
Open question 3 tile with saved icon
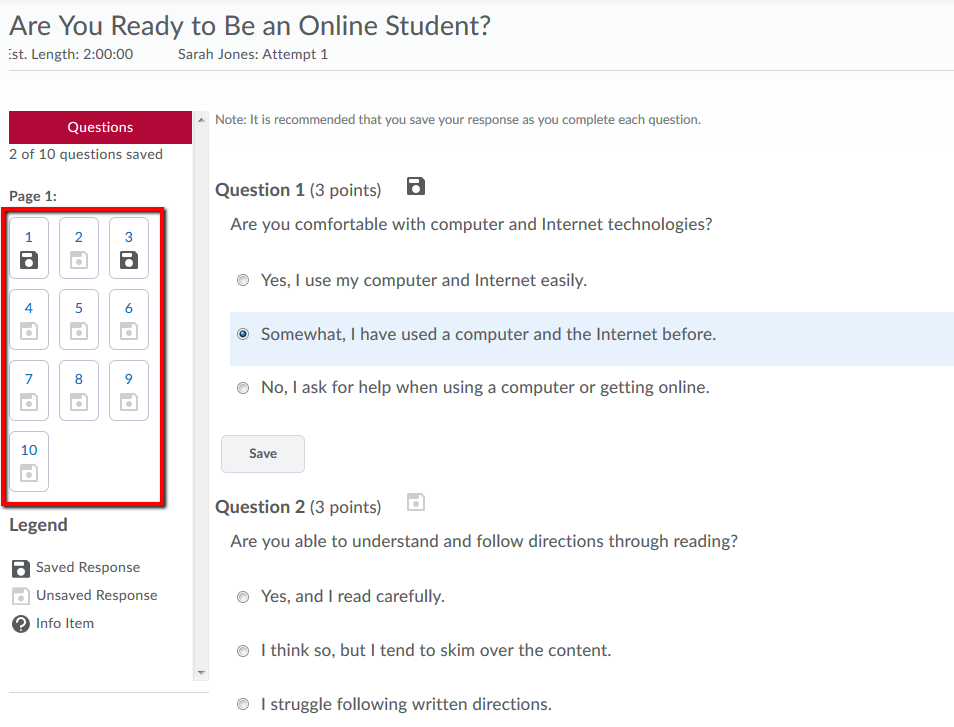[129, 248]
